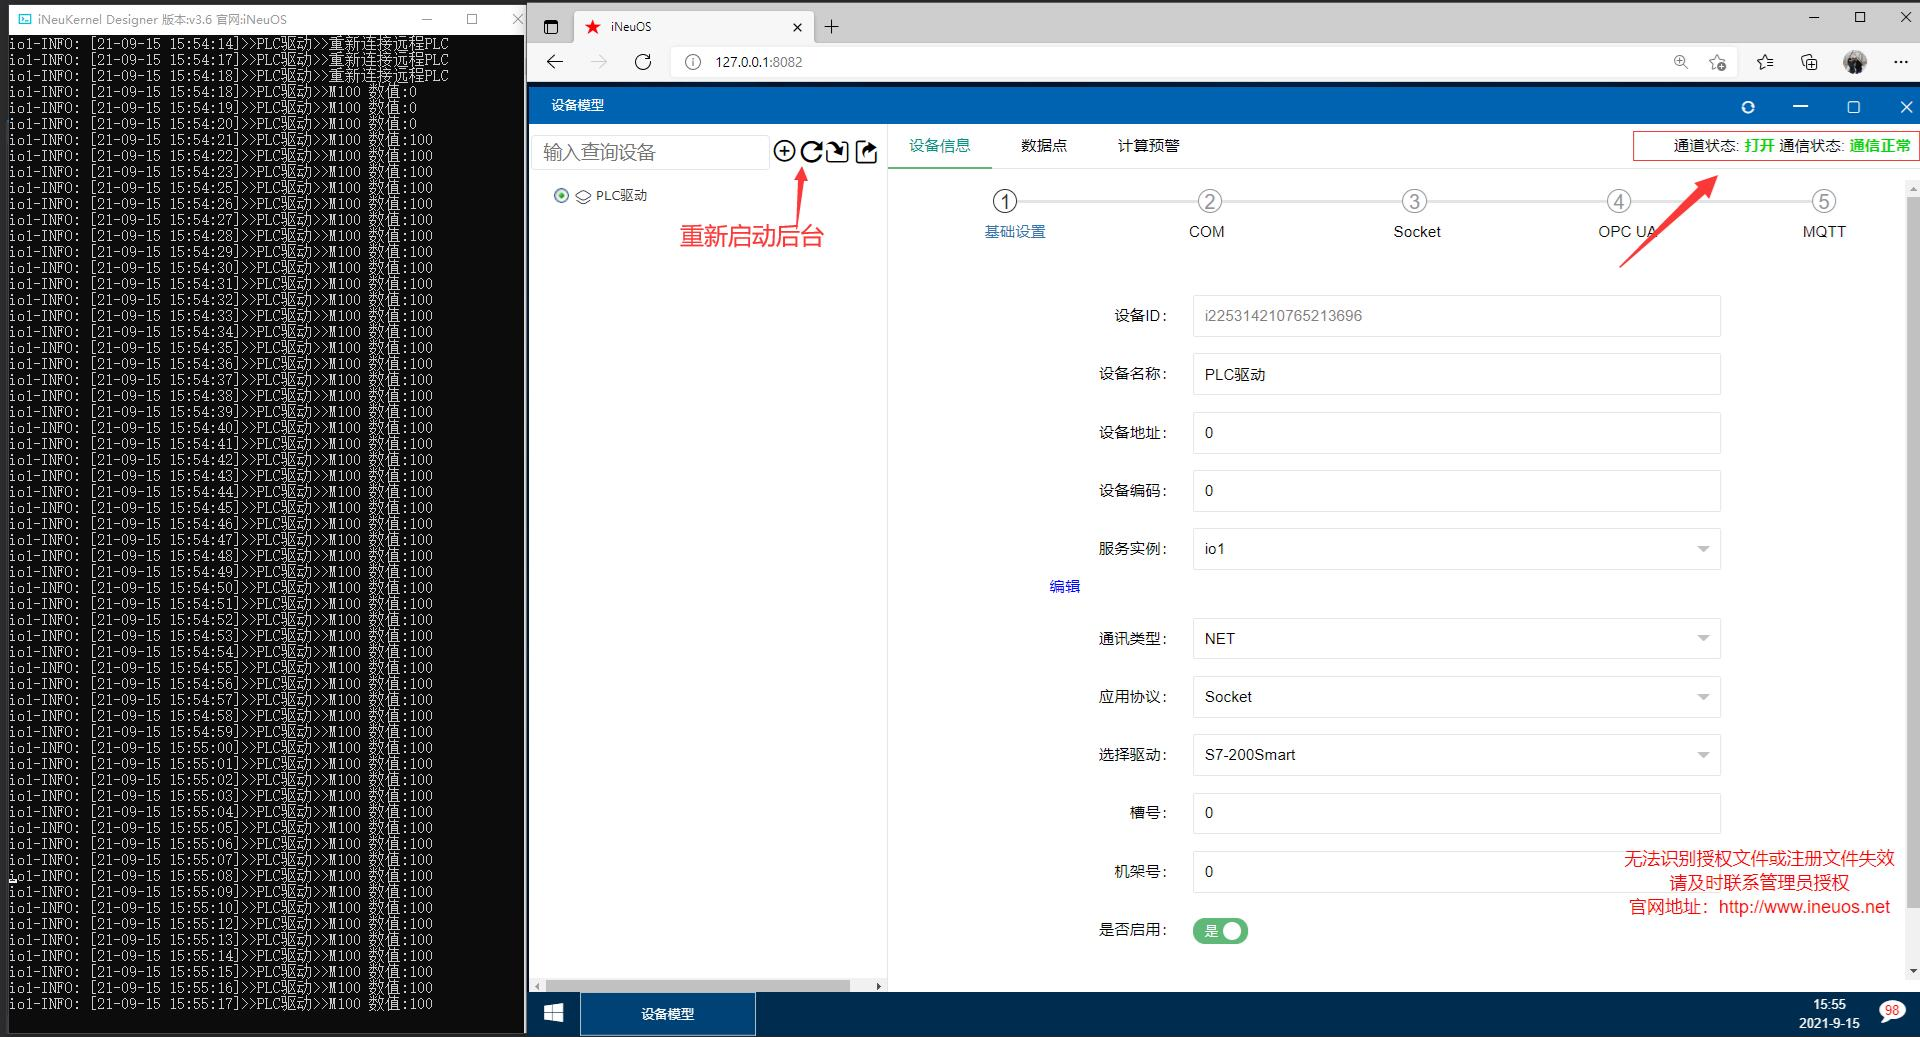Open the 服务实例 dropdown showing io1

1456,549
